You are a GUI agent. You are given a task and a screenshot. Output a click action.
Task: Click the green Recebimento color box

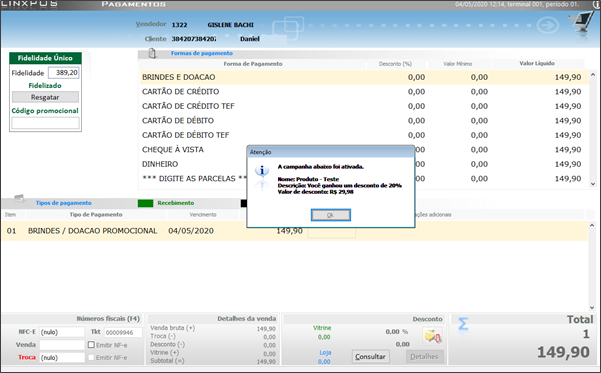point(145,203)
